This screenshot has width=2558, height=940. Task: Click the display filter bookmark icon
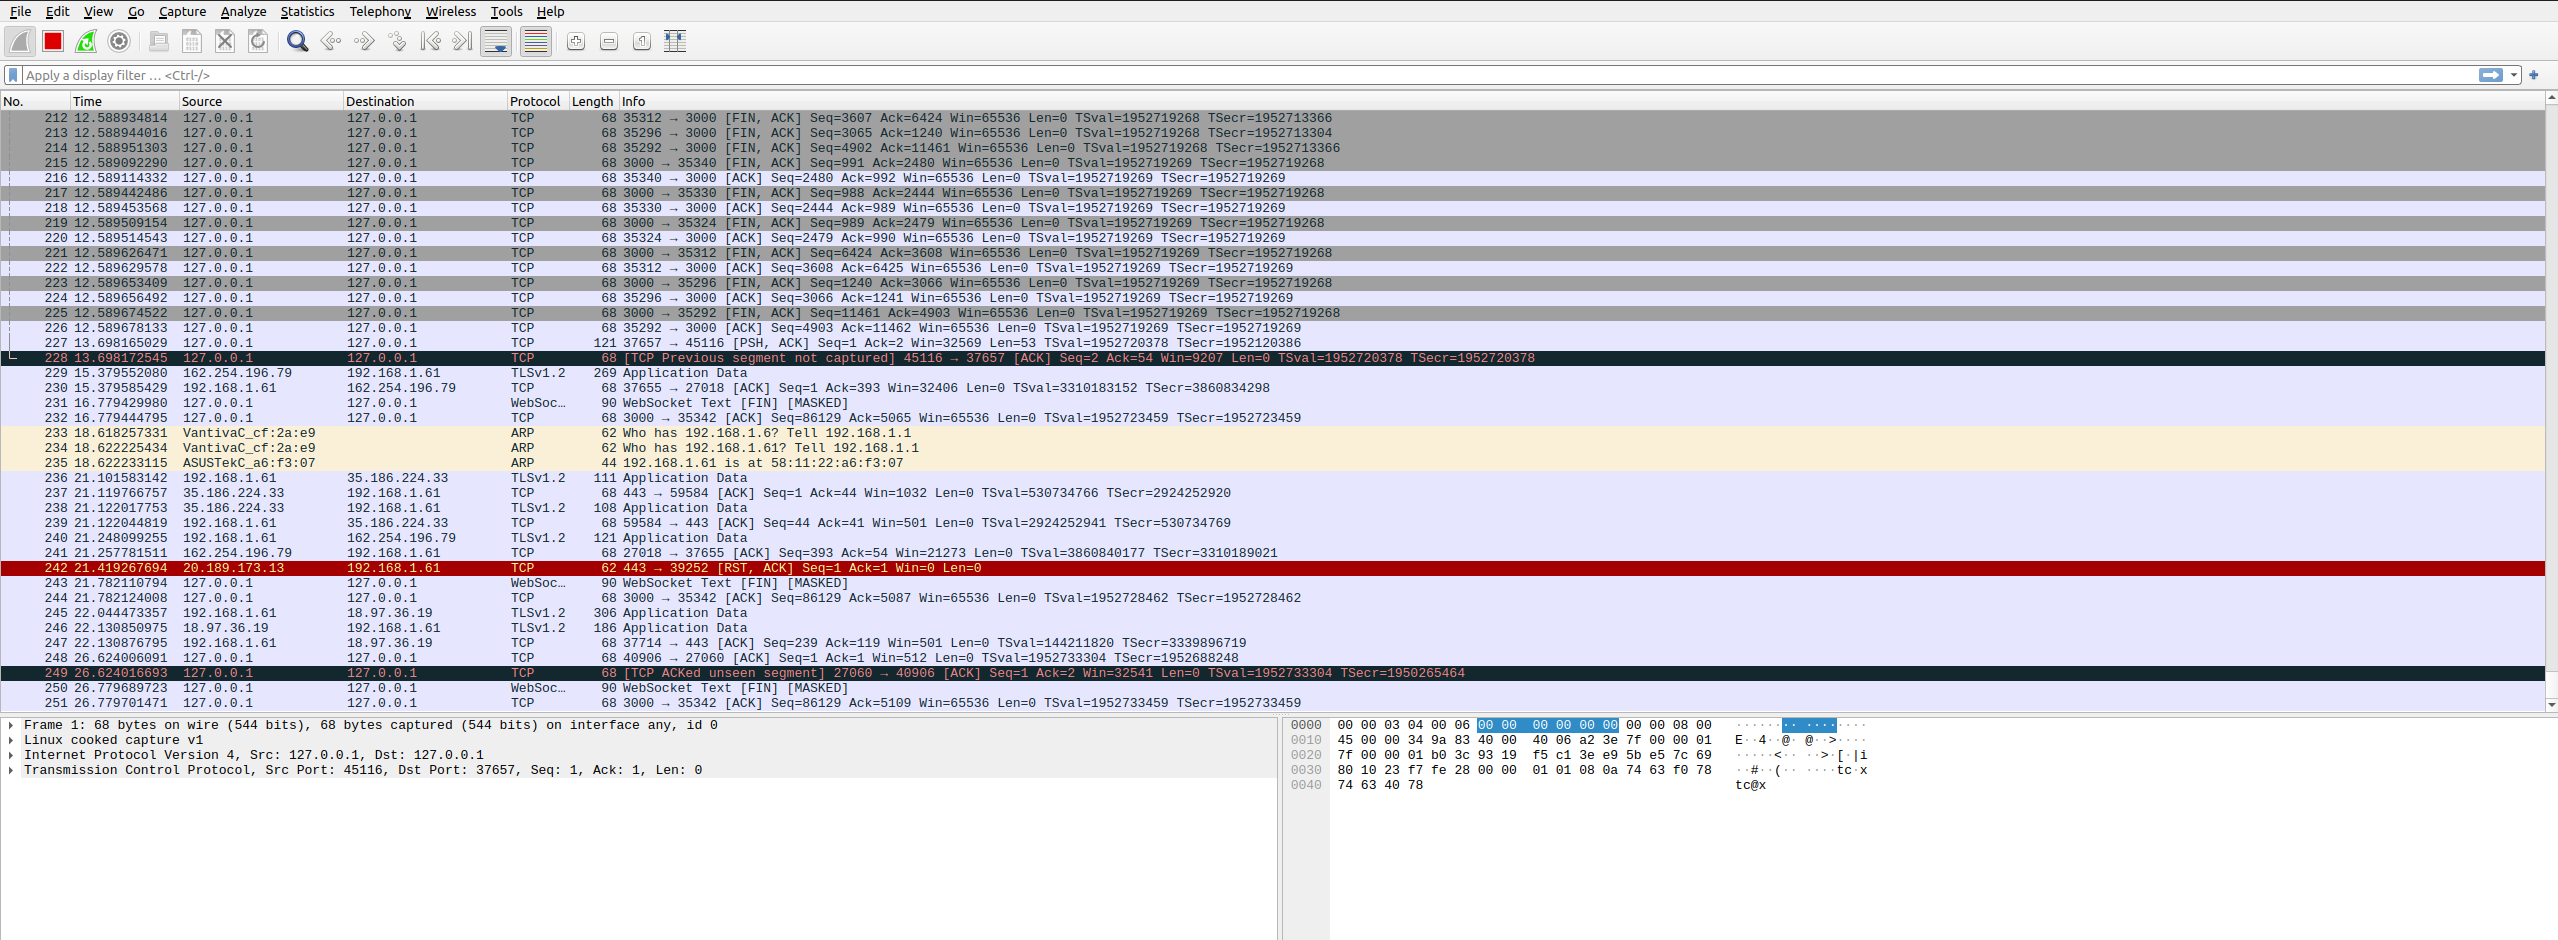tap(13, 75)
